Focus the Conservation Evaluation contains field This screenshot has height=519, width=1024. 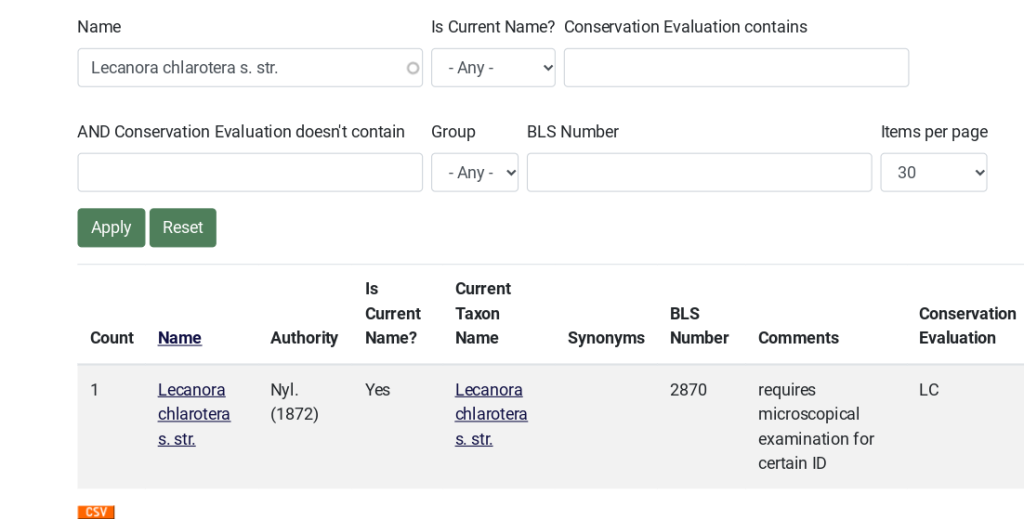(736, 67)
